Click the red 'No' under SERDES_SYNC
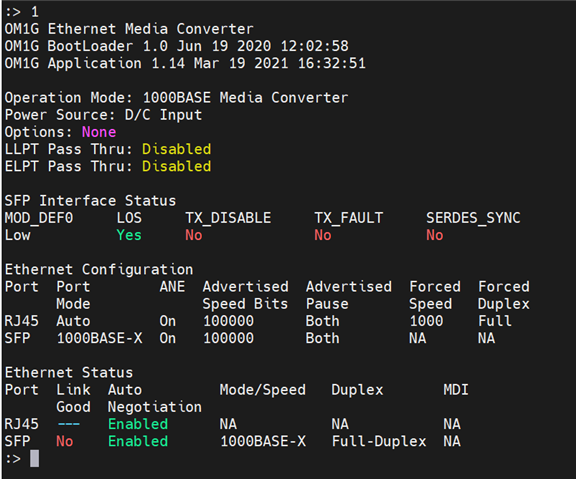Screen dimensions: 576x479 (435, 235)
